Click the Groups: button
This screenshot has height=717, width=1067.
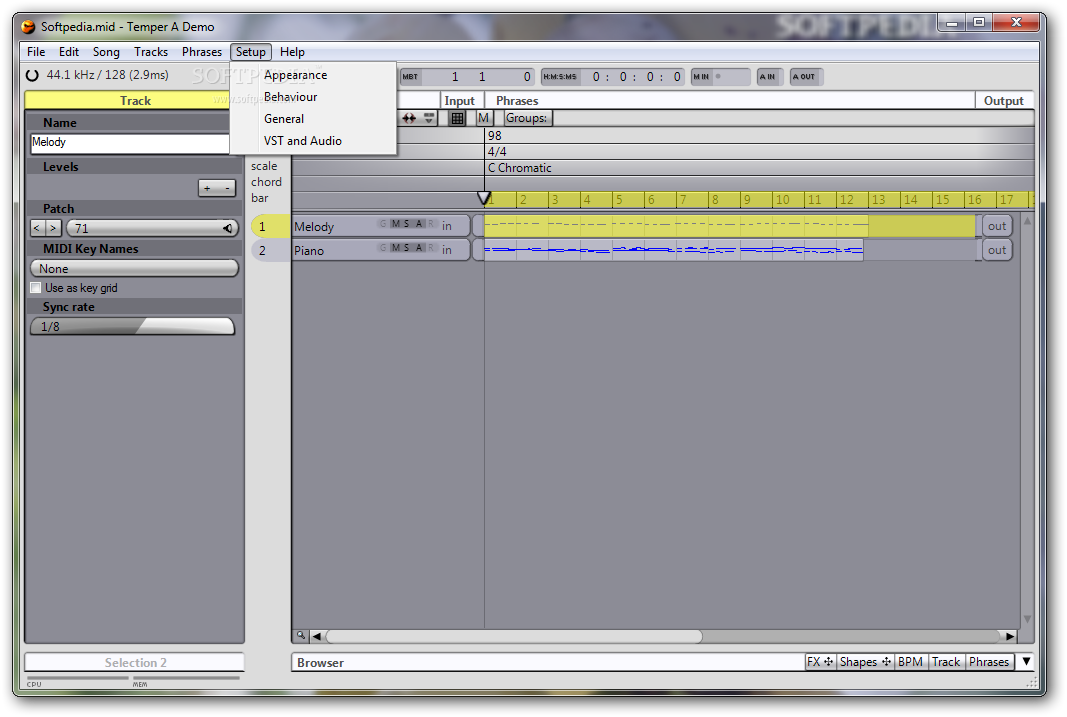tap(527, 118)
